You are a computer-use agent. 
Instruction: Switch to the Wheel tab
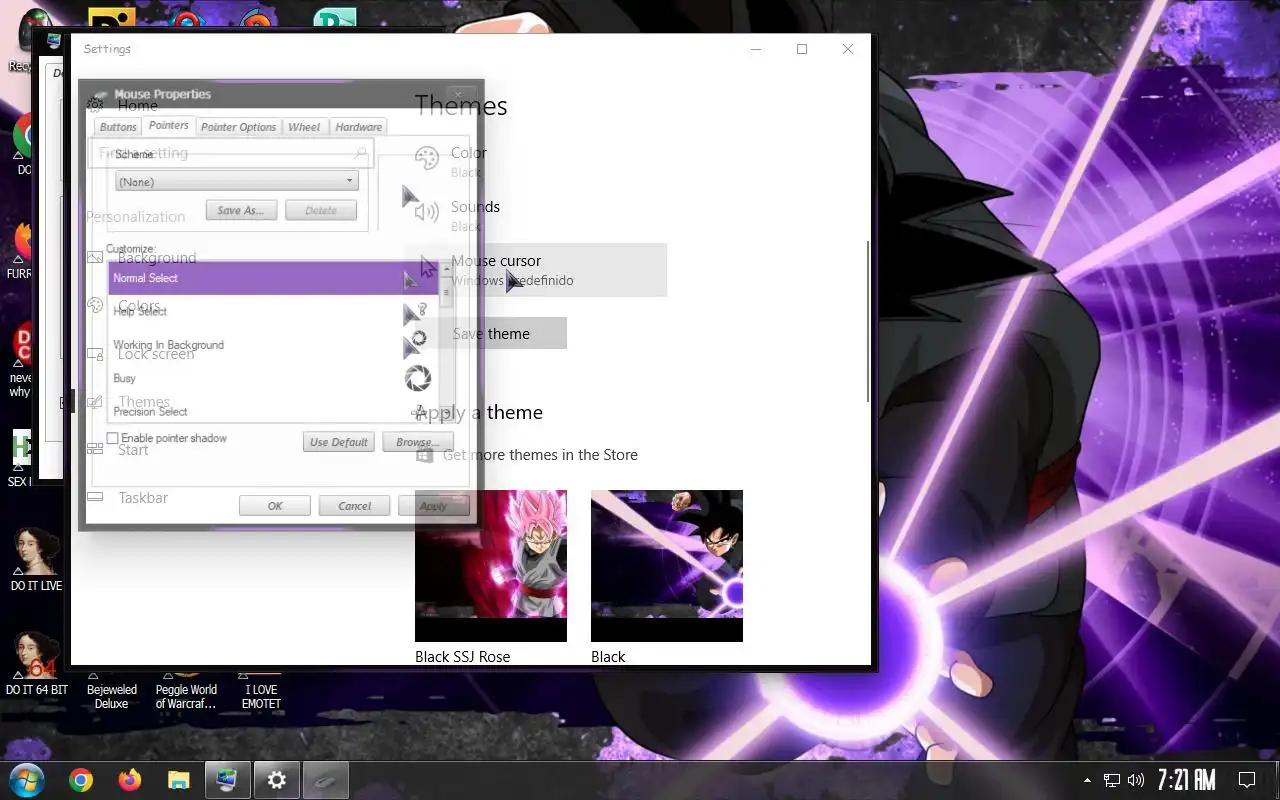(x=304, y=127)
